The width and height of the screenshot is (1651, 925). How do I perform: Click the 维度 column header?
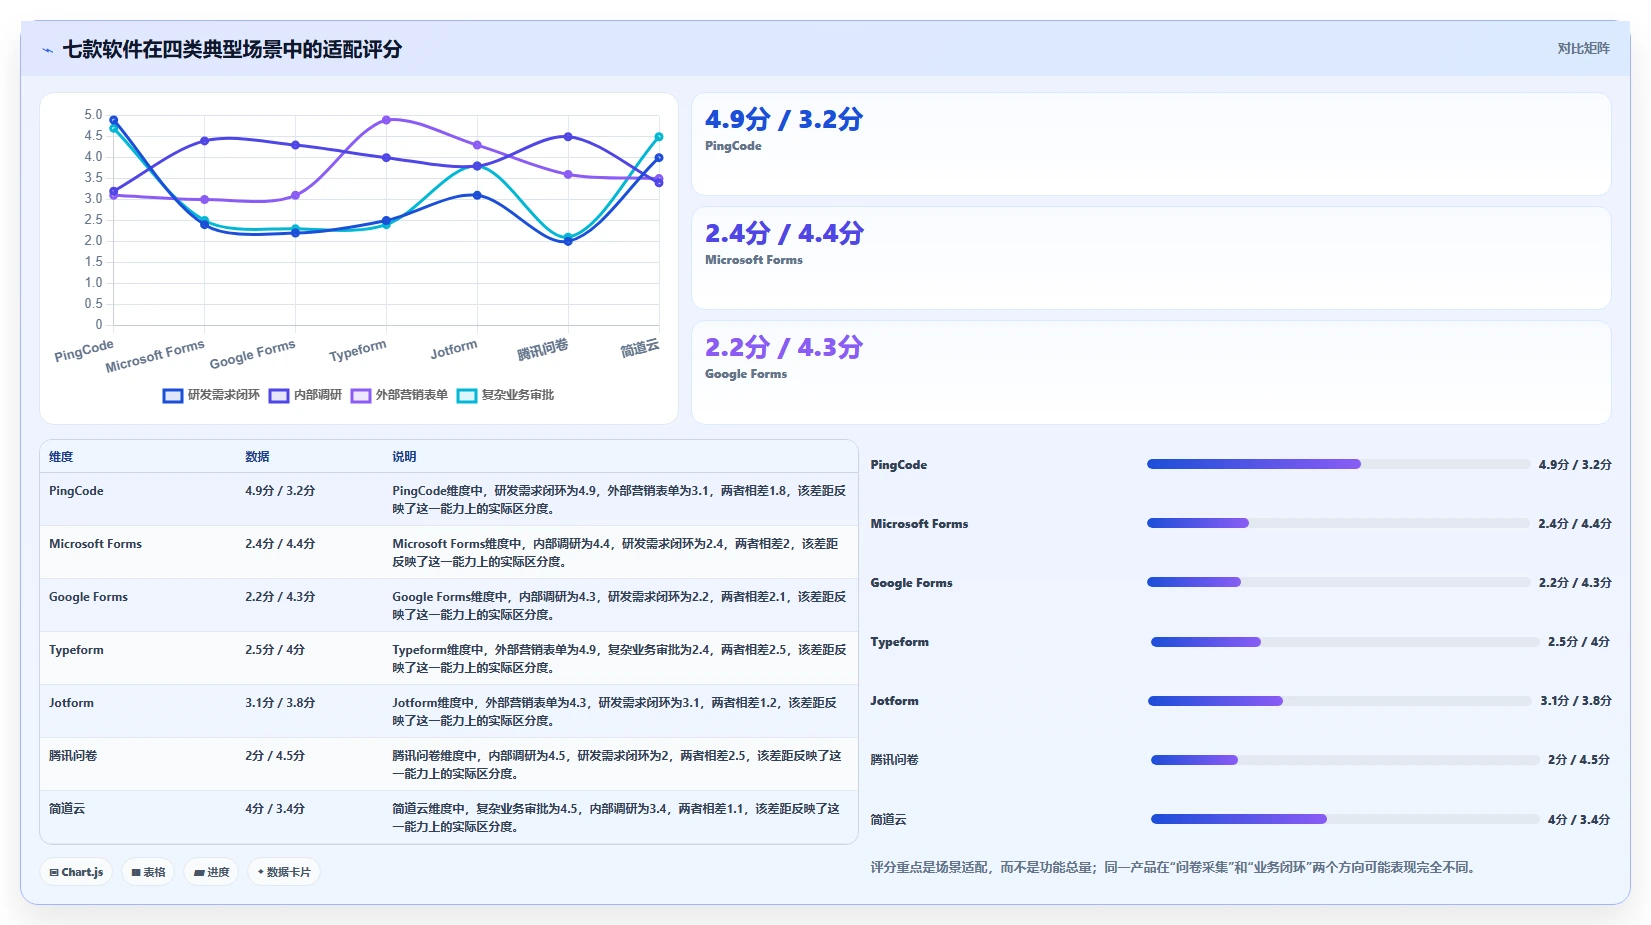61,457
